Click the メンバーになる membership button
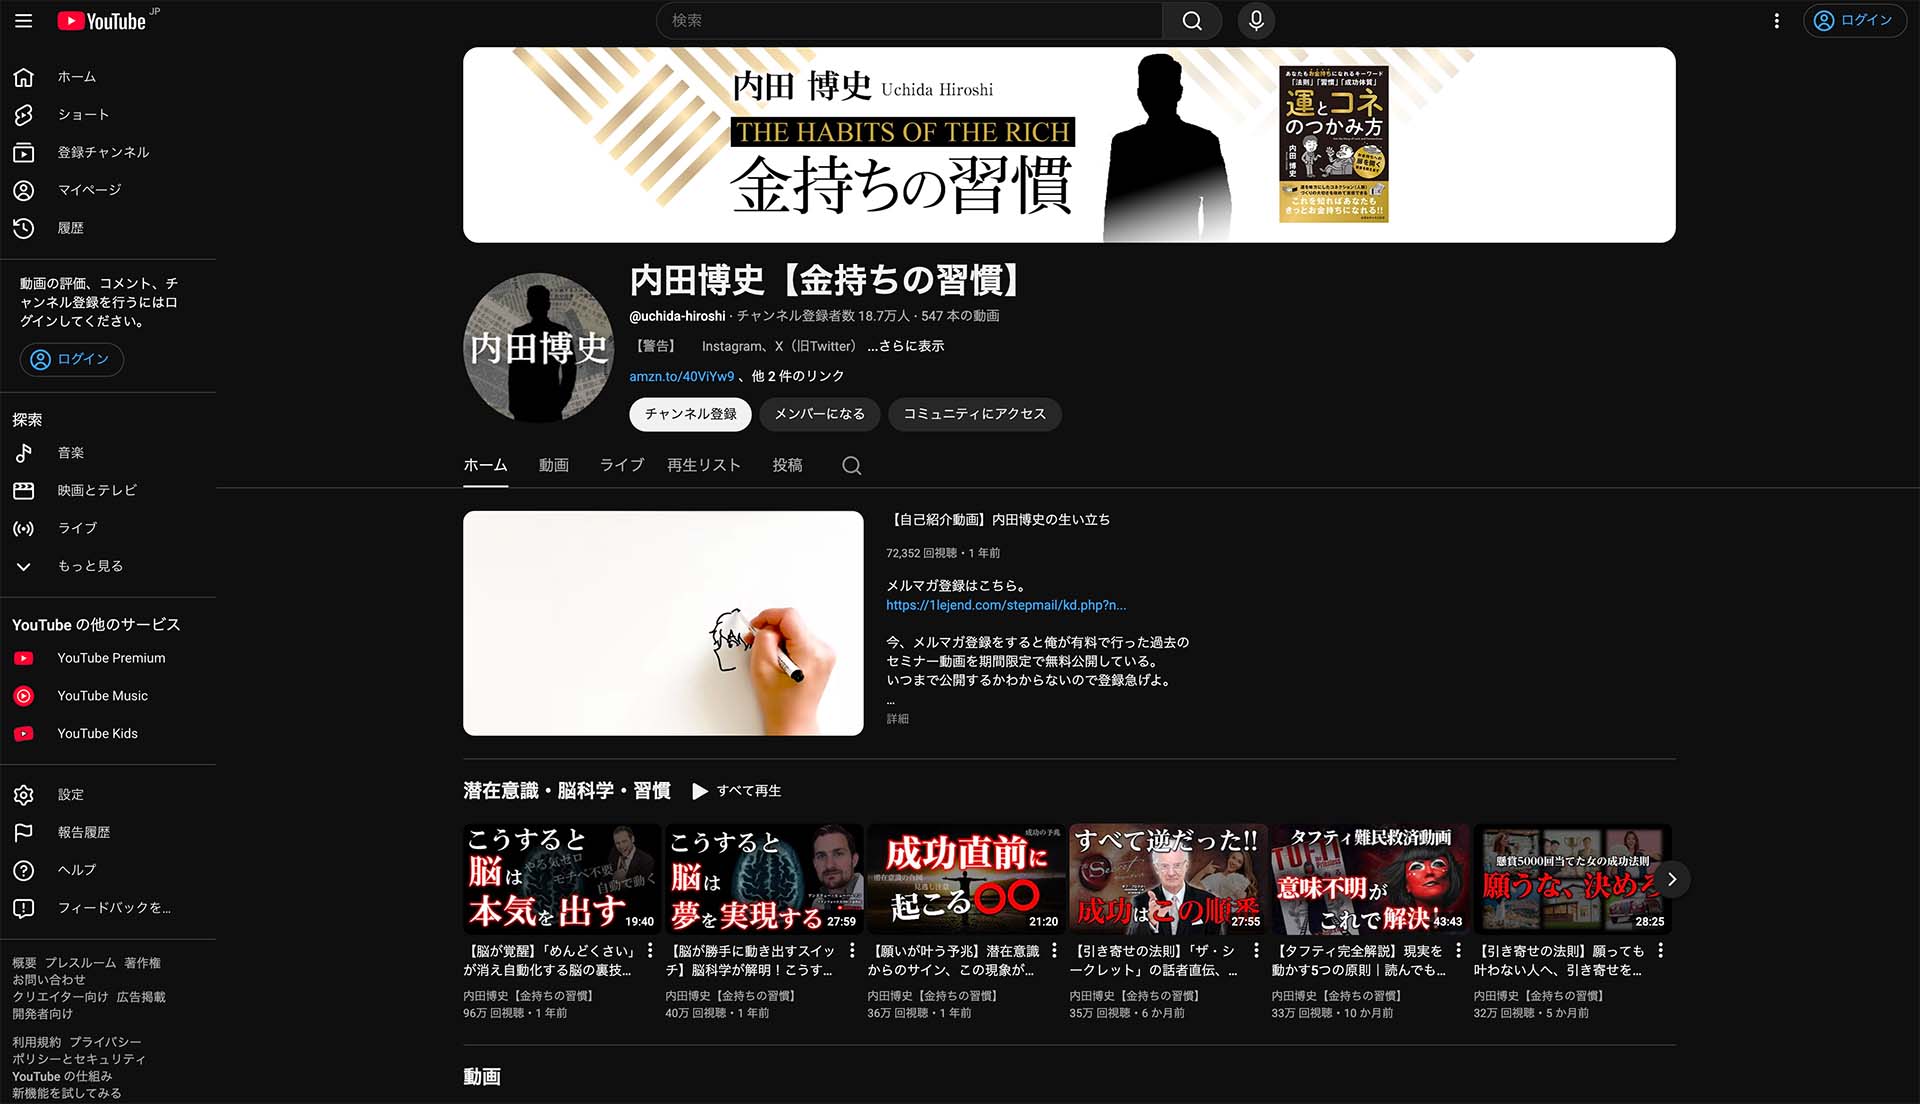This screenshot has width=1920, height=1104. tap(819, 414)
